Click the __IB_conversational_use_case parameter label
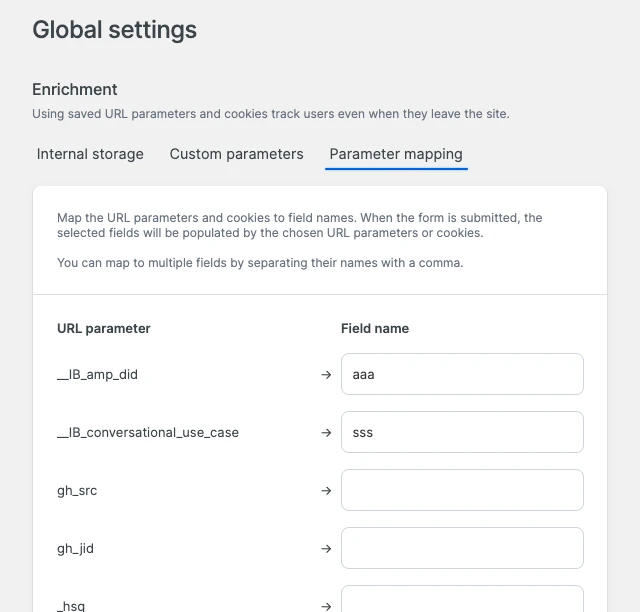The image size is (640, 612). coord(148,433)
